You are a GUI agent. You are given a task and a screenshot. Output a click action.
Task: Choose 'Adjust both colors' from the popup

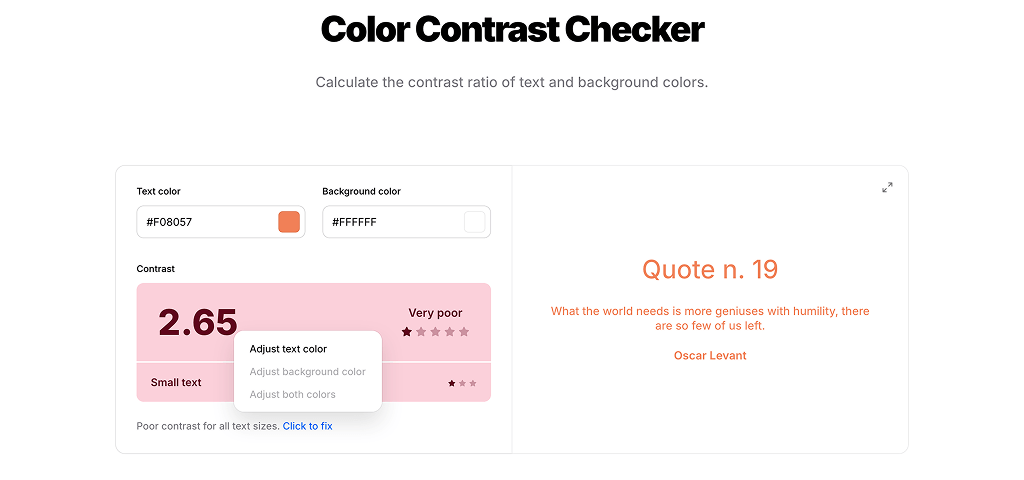292,395
